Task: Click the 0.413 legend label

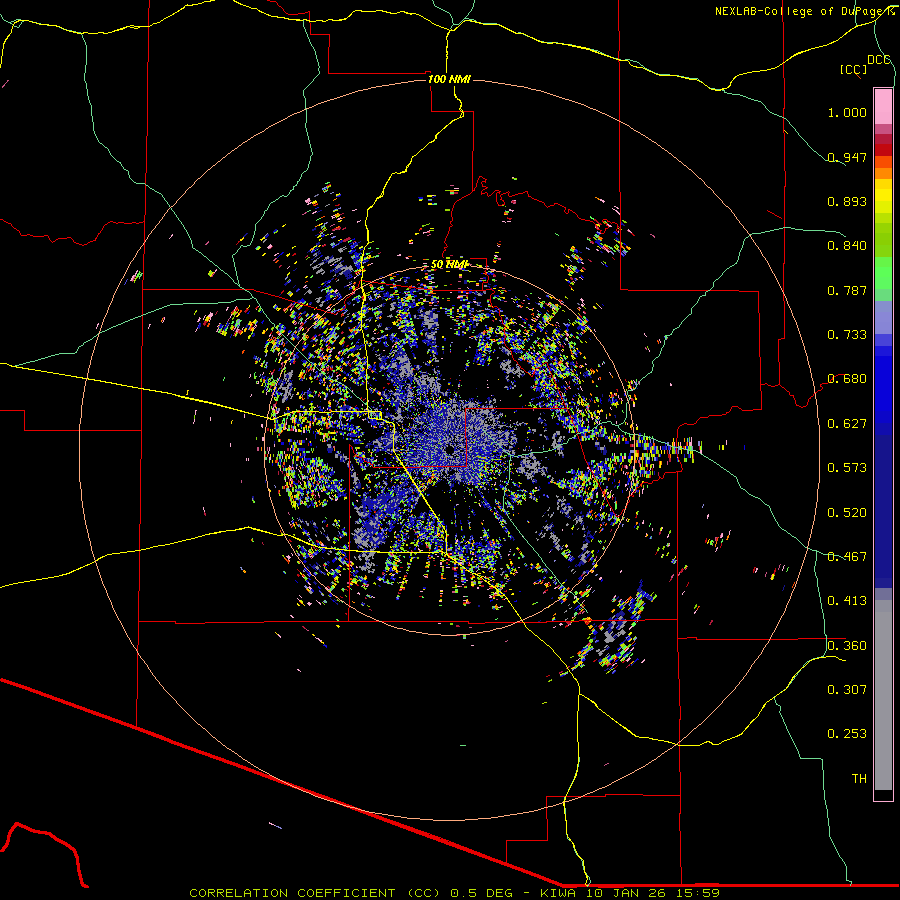Action: coord(847,601)
